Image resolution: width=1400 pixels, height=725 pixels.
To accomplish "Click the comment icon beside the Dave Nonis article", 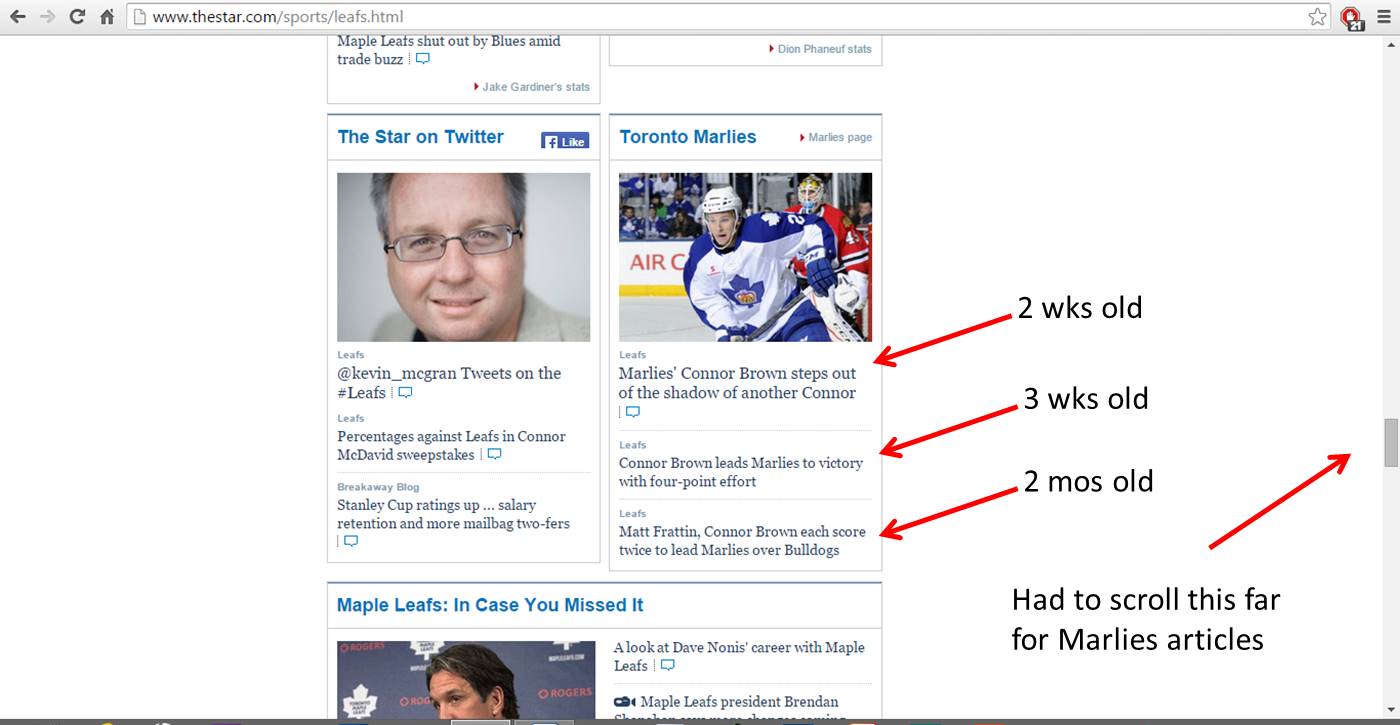I will point(667,666).
